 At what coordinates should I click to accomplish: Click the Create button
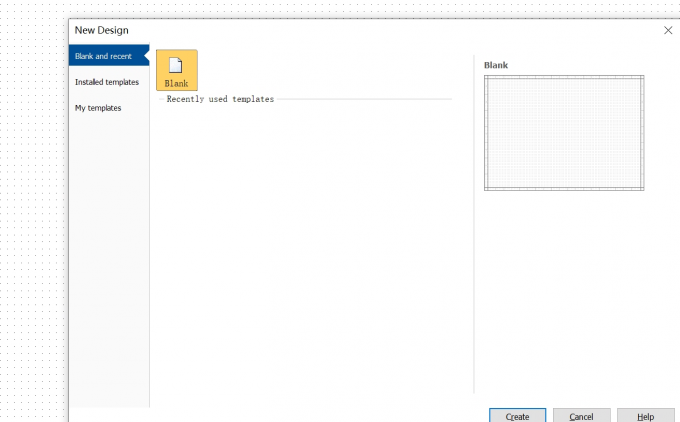pyautogui.click(x=517, y=416)
